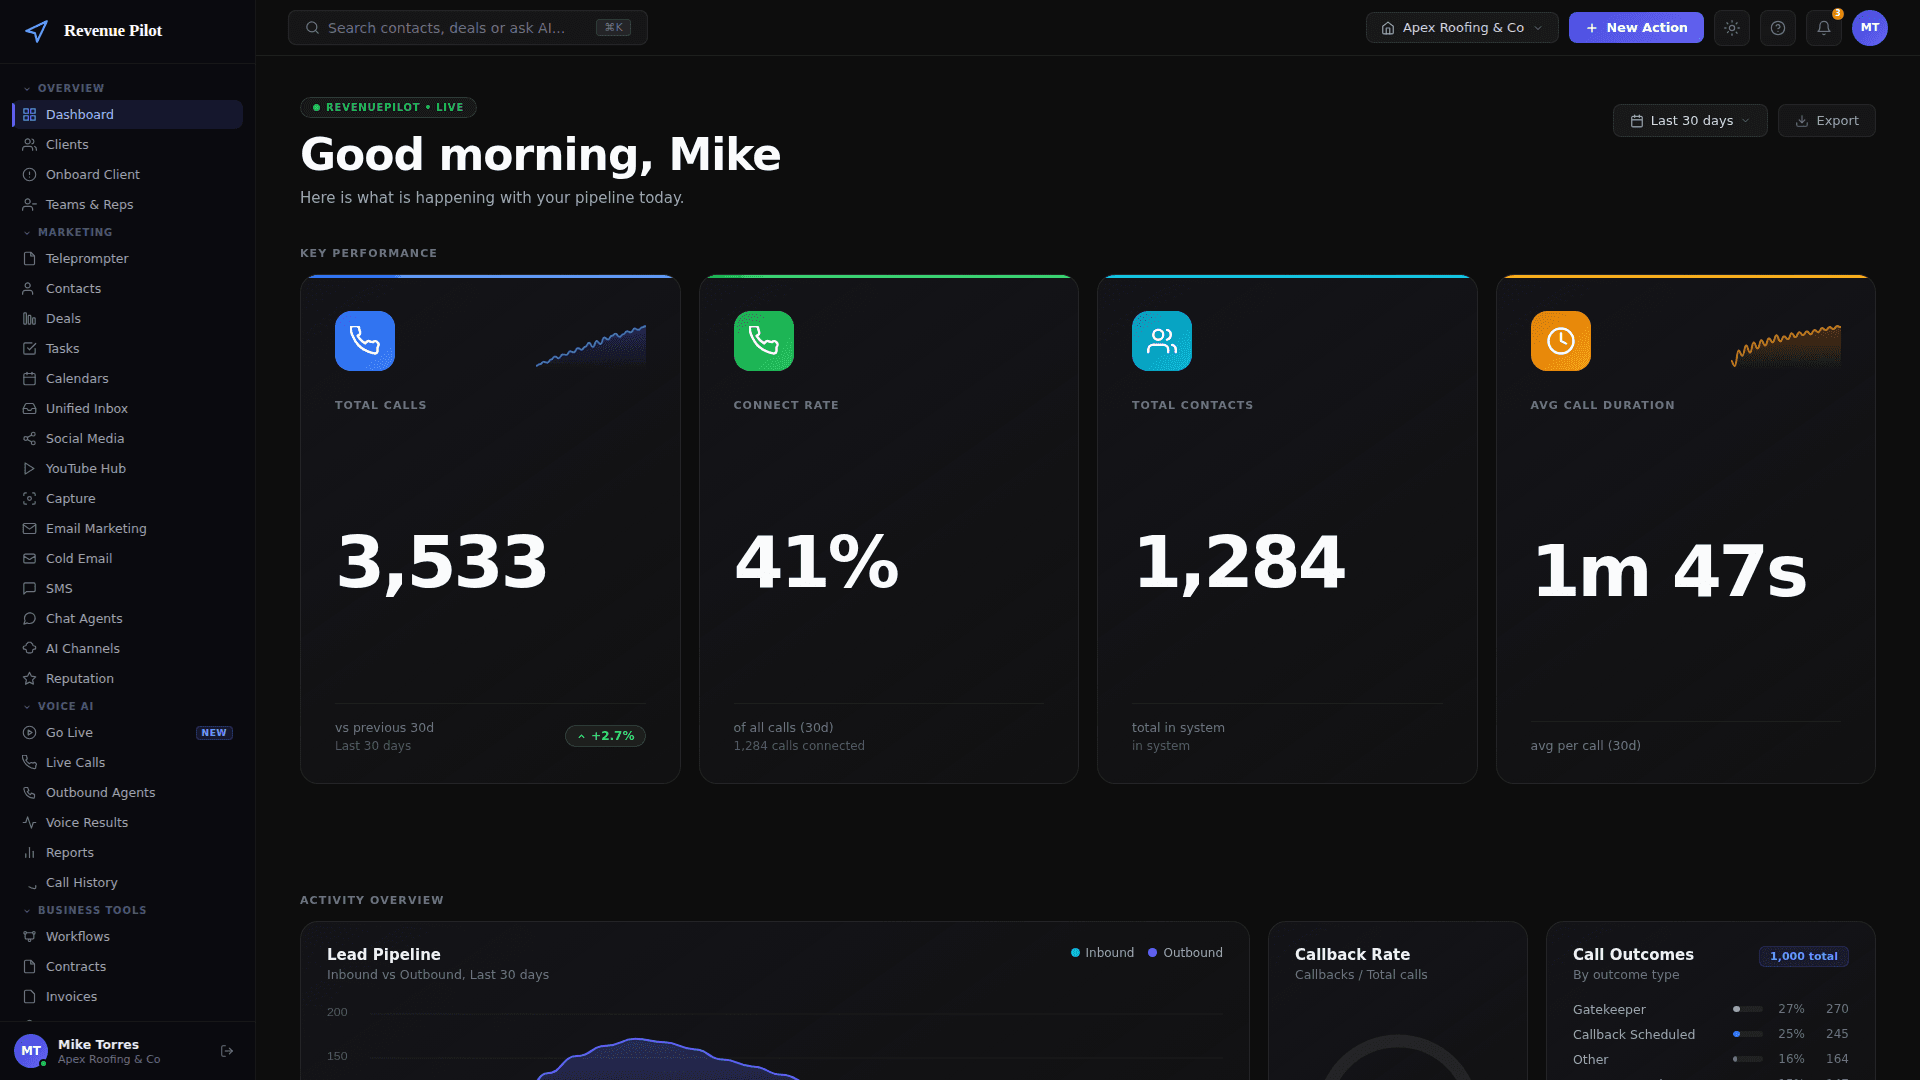The width and height of the screenshot is (1920, 1080).
Task: Open the notifications bell
Action: tap(1824, 28)
